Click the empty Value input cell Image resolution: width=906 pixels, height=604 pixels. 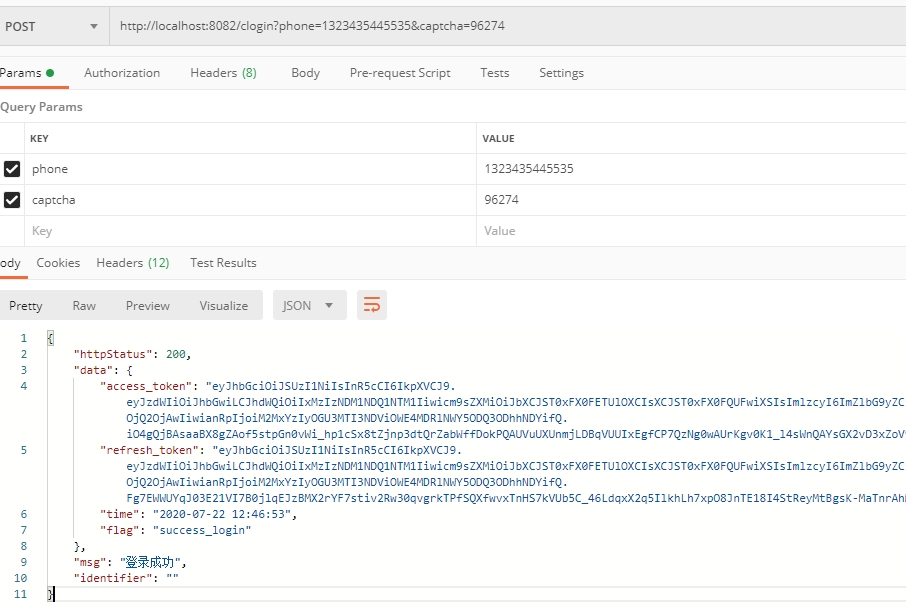tap(690, 231)
